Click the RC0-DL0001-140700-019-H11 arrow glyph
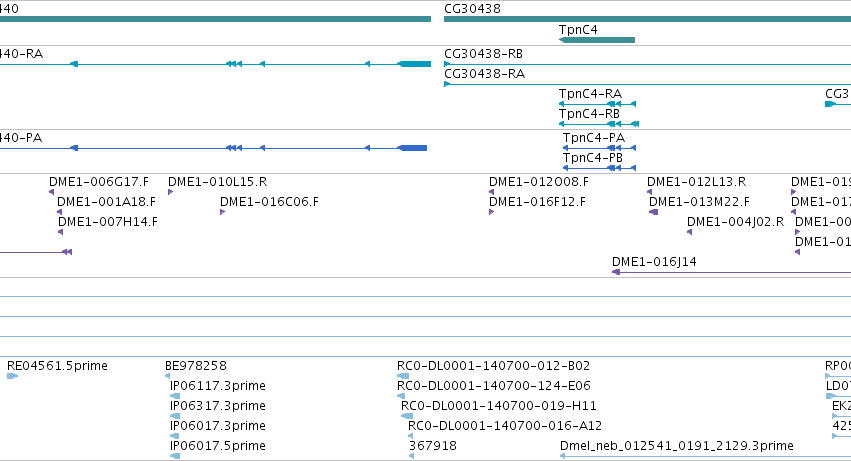Viewport: 851px width, 461px height. (407, 416)
